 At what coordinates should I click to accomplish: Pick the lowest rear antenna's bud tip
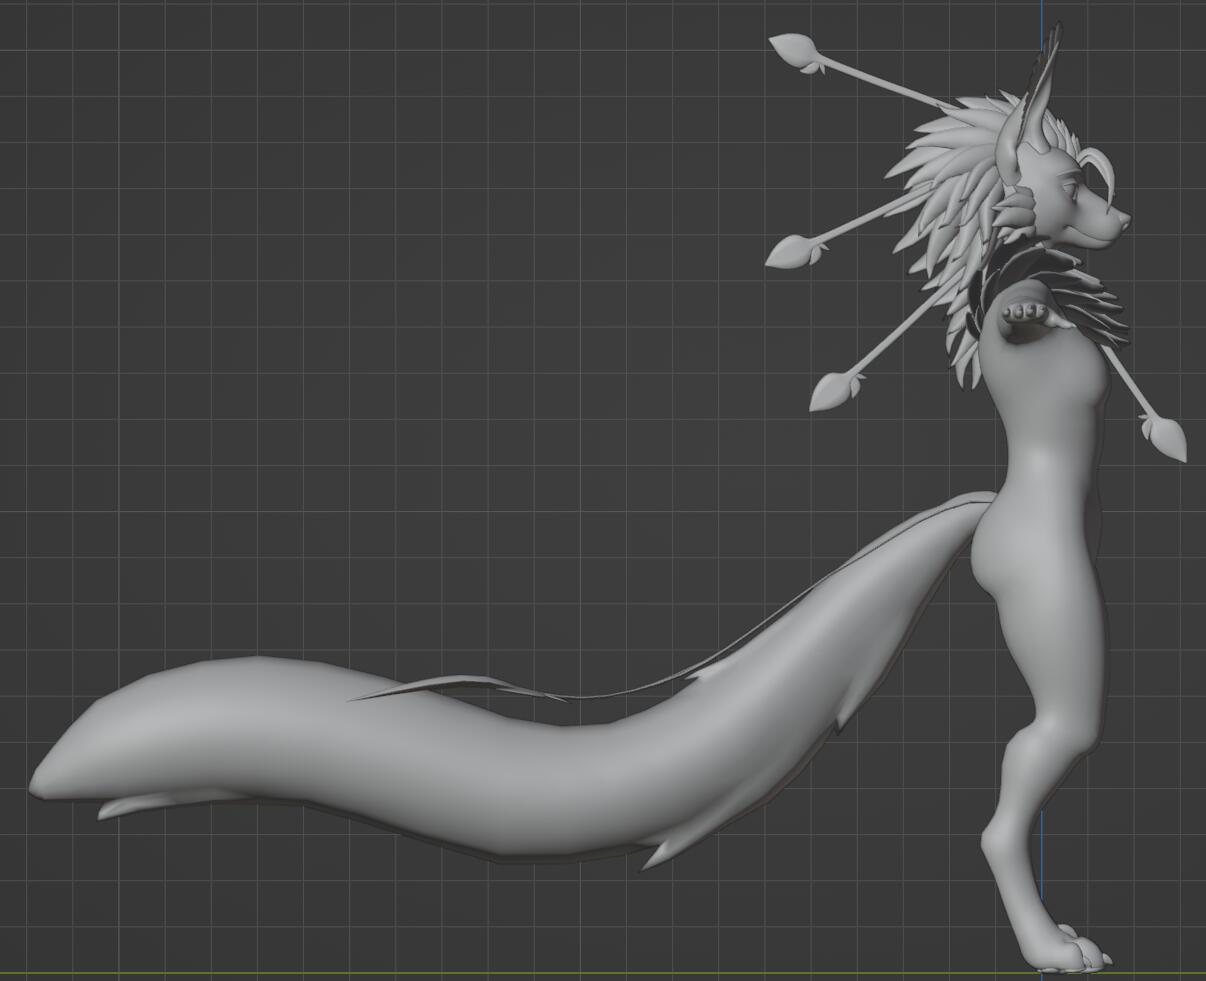tap(830, 391)
